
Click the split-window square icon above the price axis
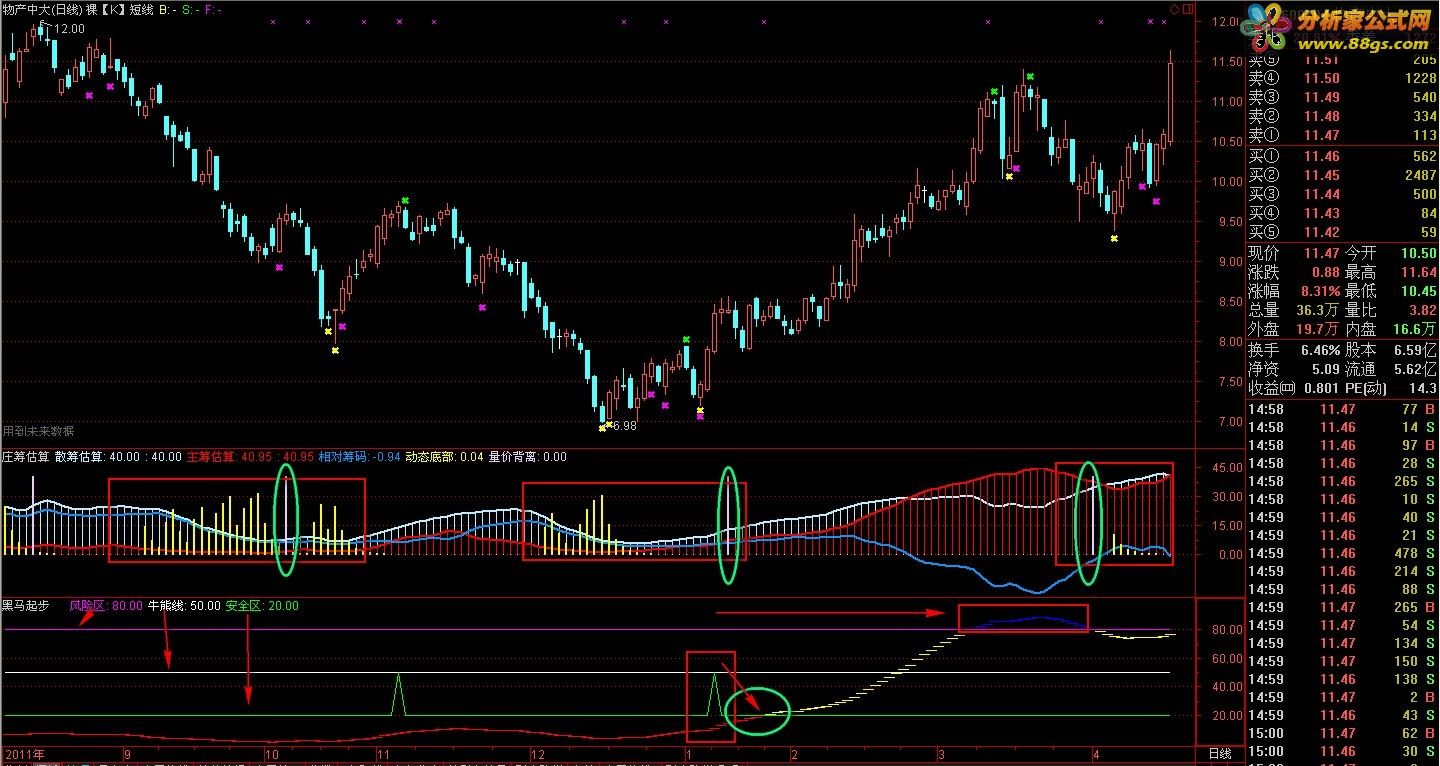click(1186, 9)
